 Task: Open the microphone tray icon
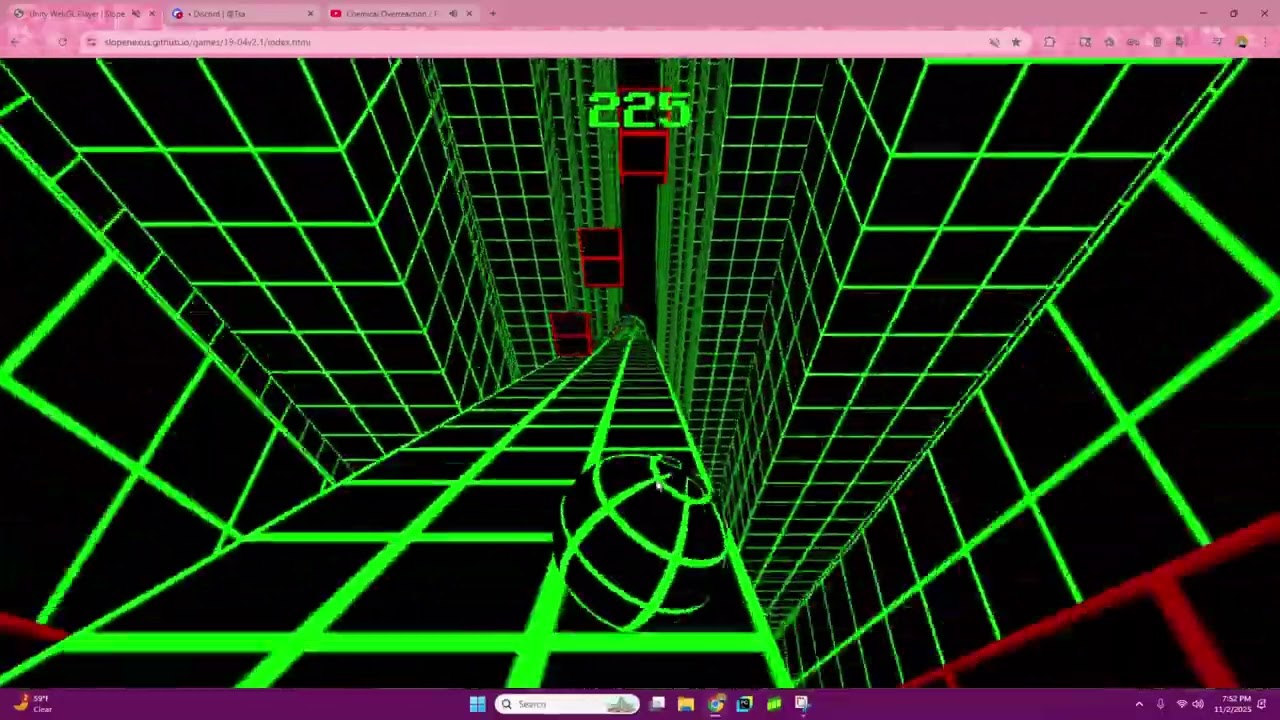point(1160,704)
